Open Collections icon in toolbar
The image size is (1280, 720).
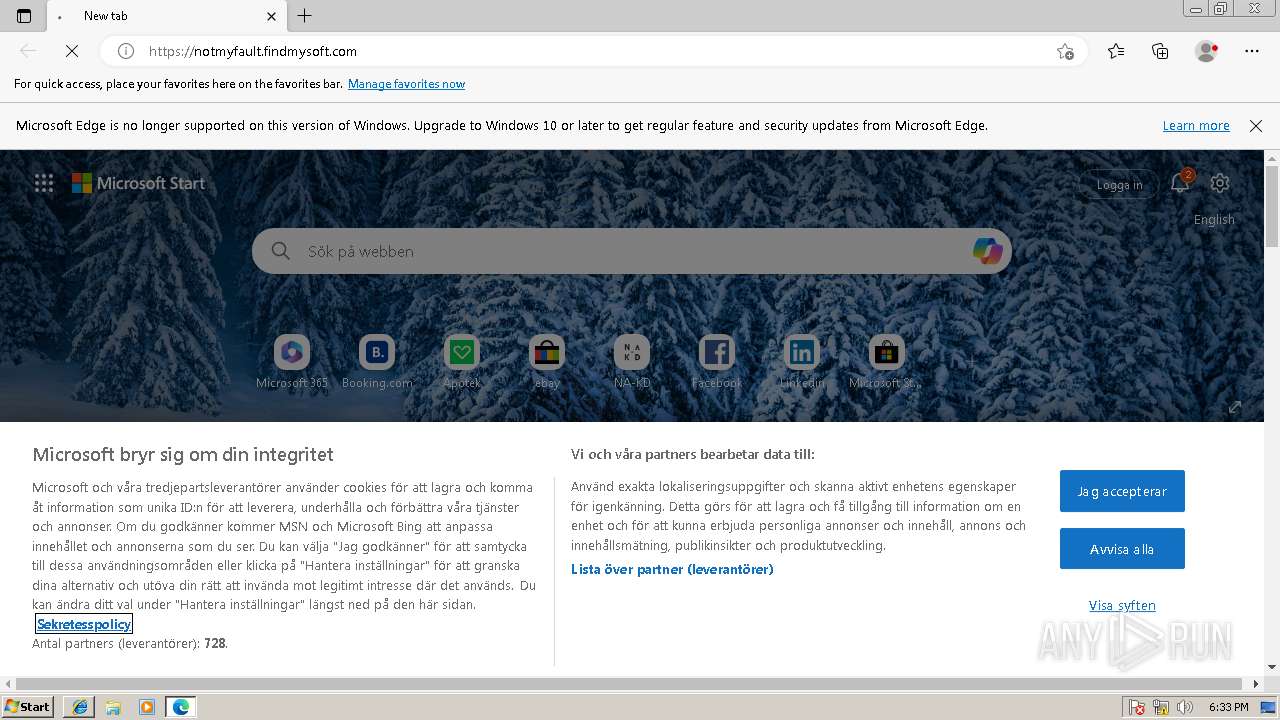coord(1160,51)
